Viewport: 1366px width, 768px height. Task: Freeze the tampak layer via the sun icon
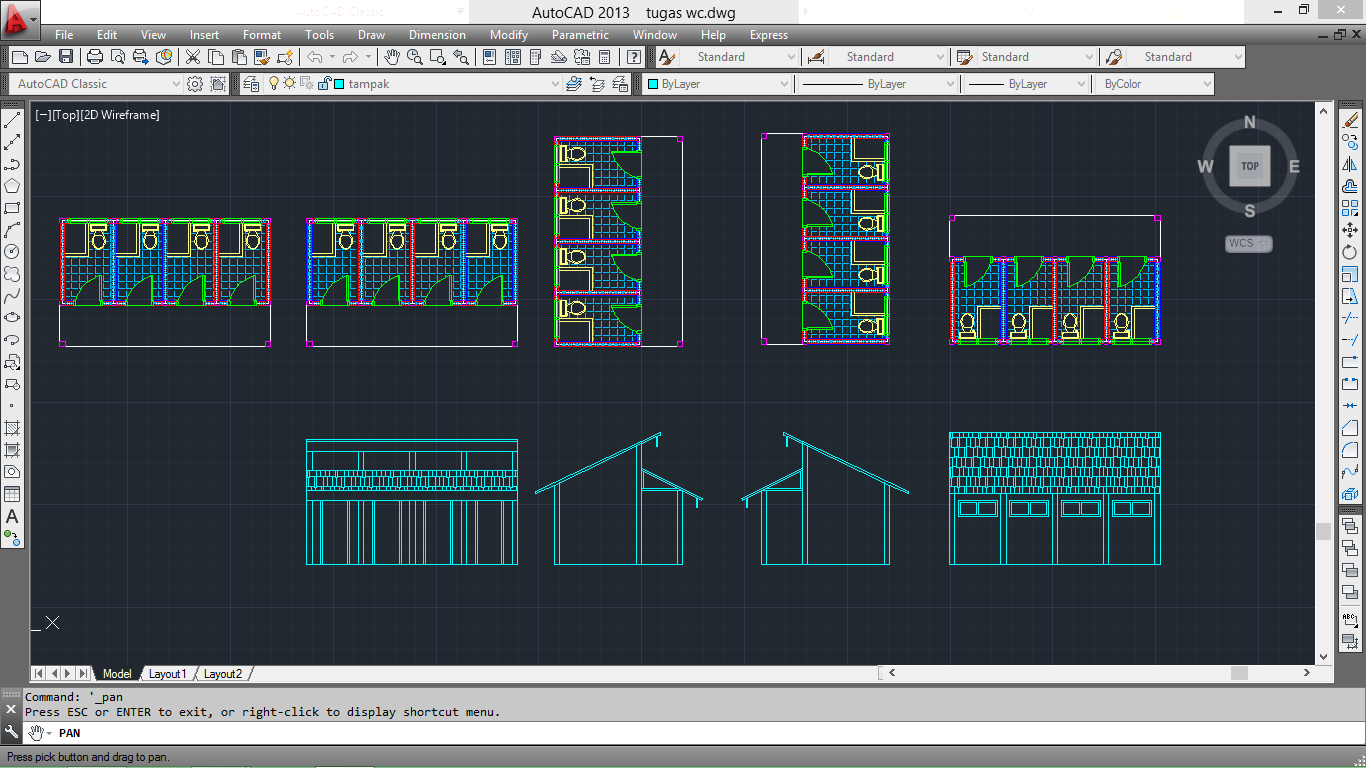click(x=290, y=84)
